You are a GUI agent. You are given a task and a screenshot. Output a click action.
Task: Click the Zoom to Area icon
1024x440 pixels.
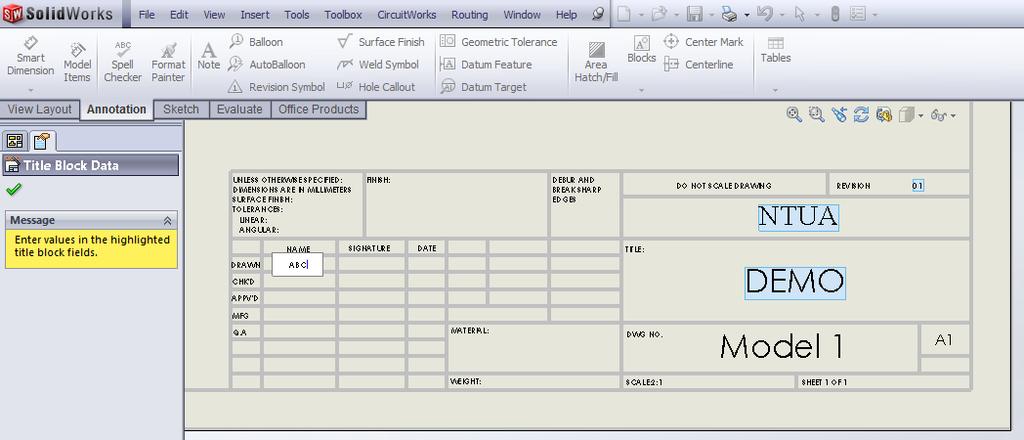tap(816, 115)
